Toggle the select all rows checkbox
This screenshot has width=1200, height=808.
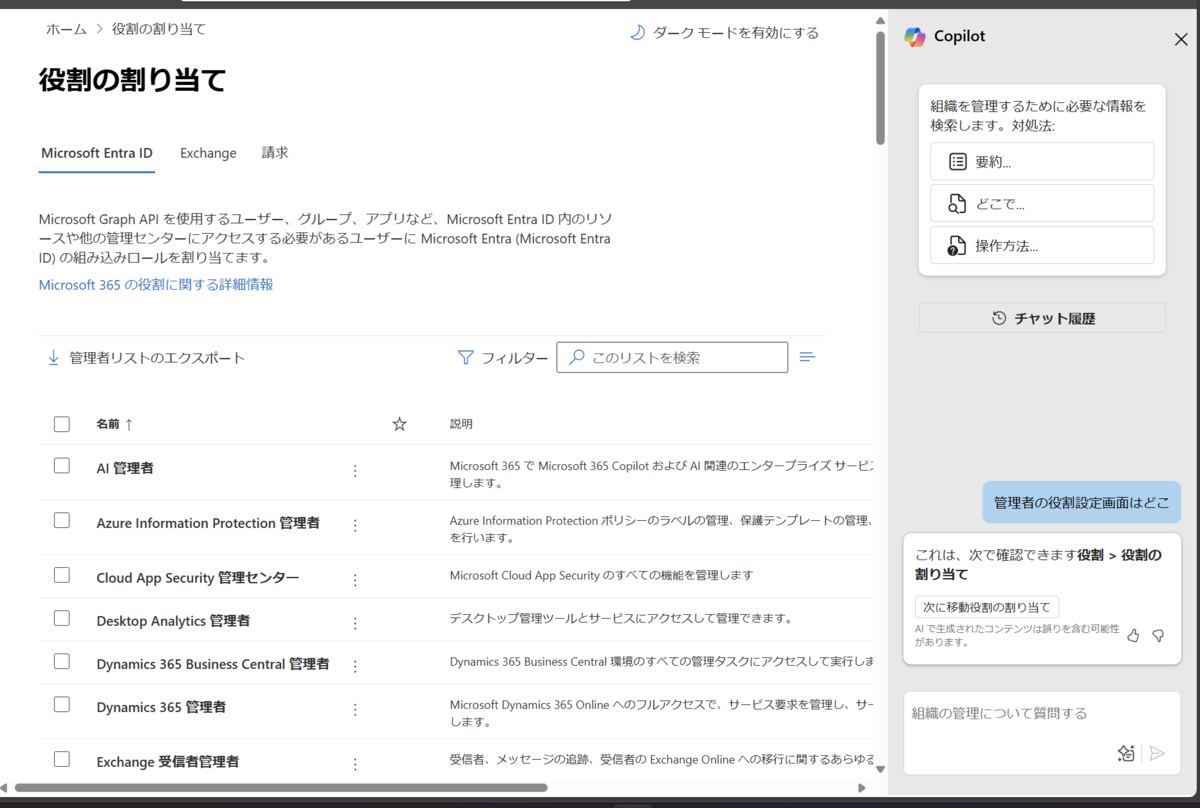pyautogui.click(x=62, y=424)
